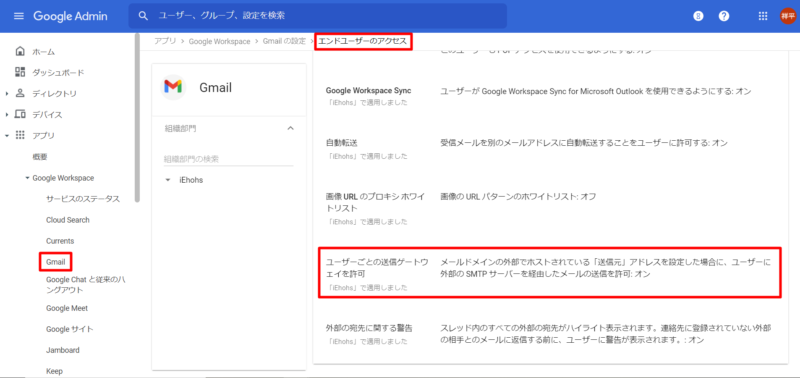Click the directory person icon
This screenshot has width=800, height=378.
point(20,93)
